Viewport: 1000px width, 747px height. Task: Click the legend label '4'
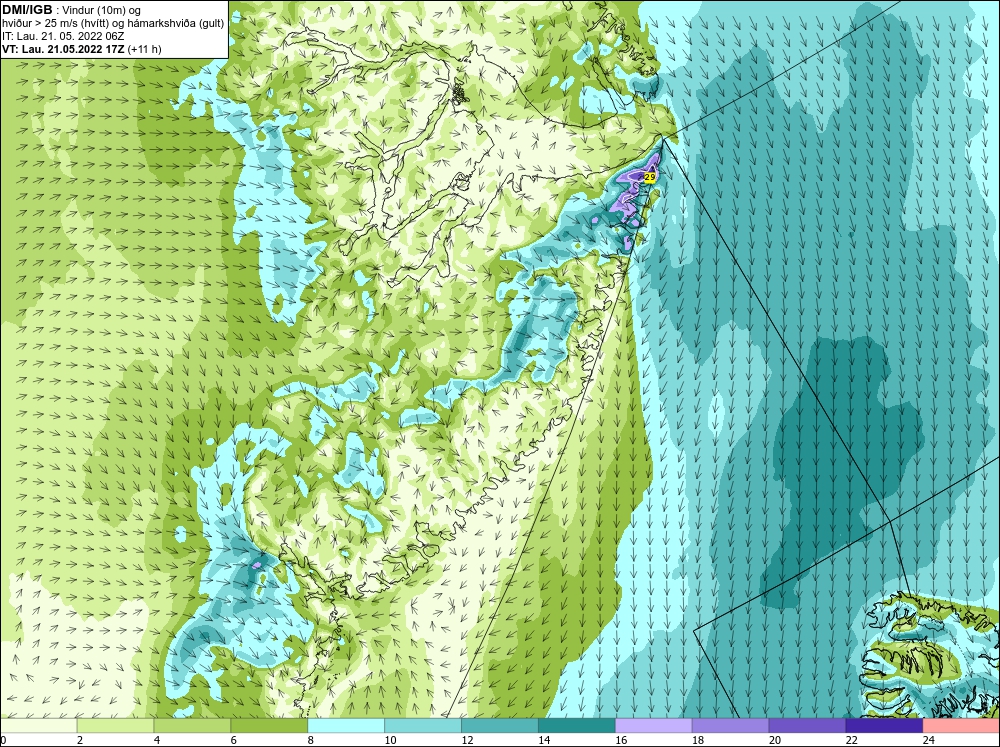[x=157, y=740]
